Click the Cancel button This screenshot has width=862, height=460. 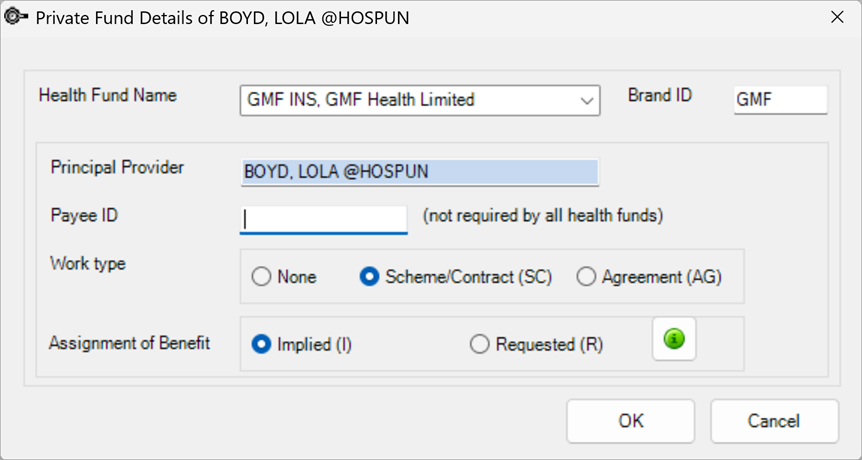[x=774, y=421]
